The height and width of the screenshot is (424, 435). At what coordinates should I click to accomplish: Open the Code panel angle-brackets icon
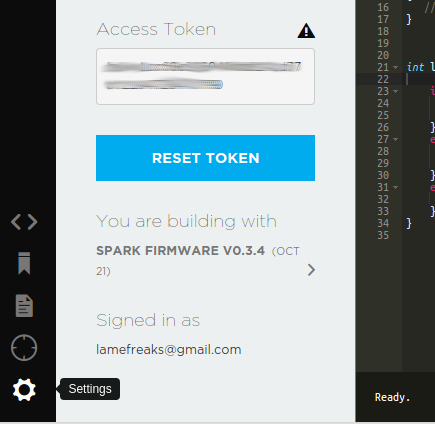tap(24, 222)
